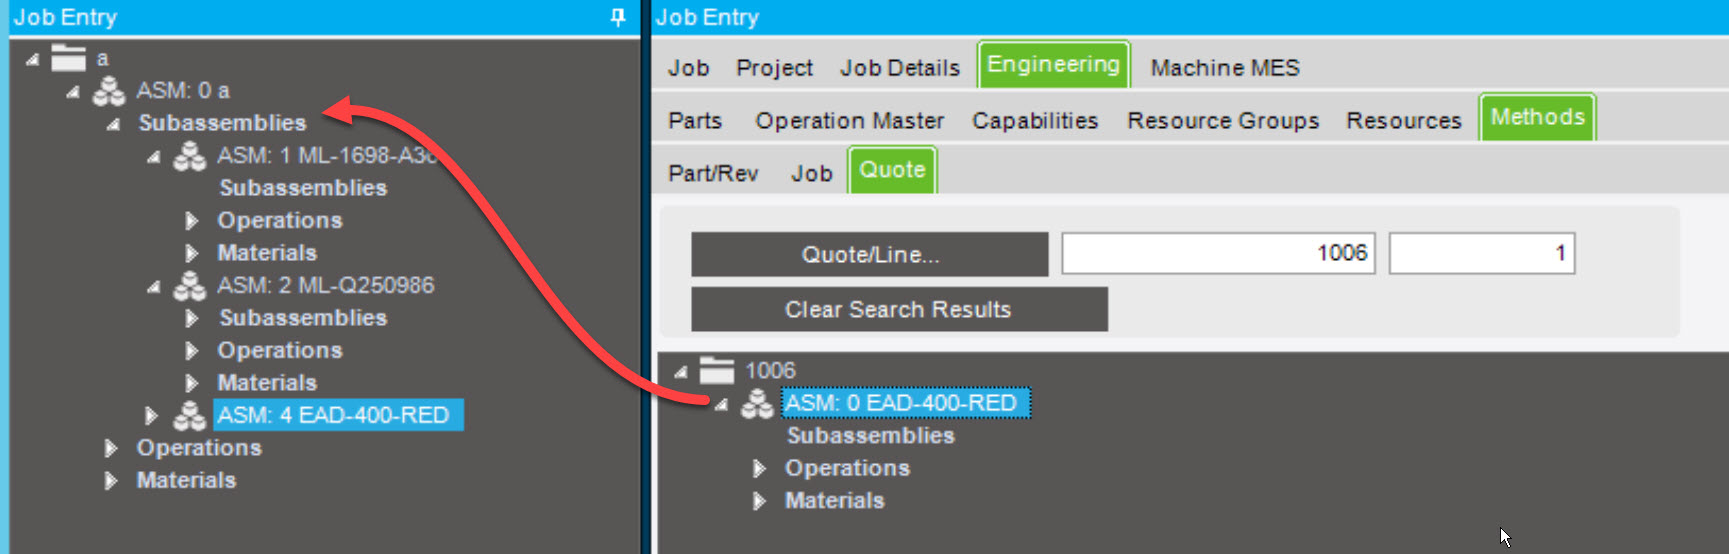The width and height of the screenshot is (1729, 554).
Task: Click the folder icon next to quote 1006
Action: tap(716, 370)
